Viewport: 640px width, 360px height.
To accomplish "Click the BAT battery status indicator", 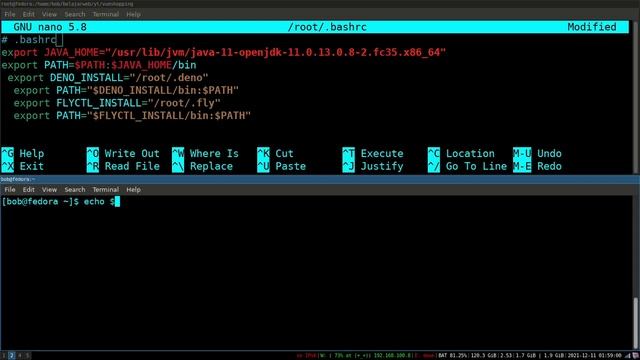I will click(x=453, y=356).
